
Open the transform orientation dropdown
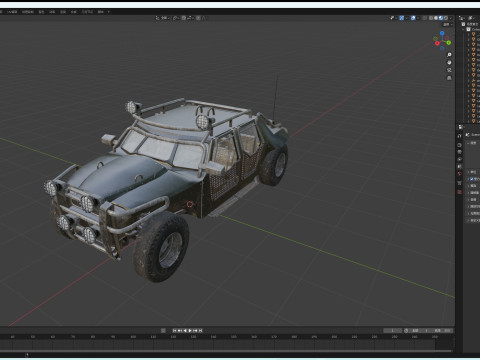[x=162, y=18]
